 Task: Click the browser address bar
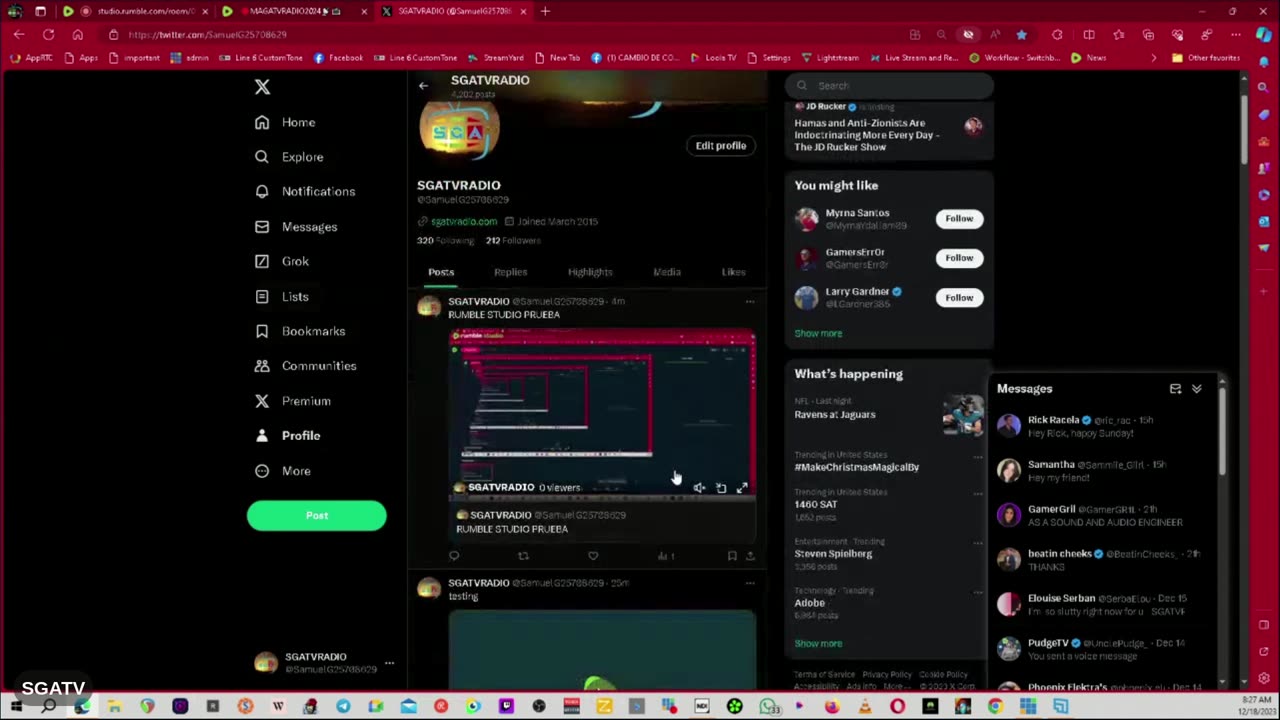[x=500, y=35]
